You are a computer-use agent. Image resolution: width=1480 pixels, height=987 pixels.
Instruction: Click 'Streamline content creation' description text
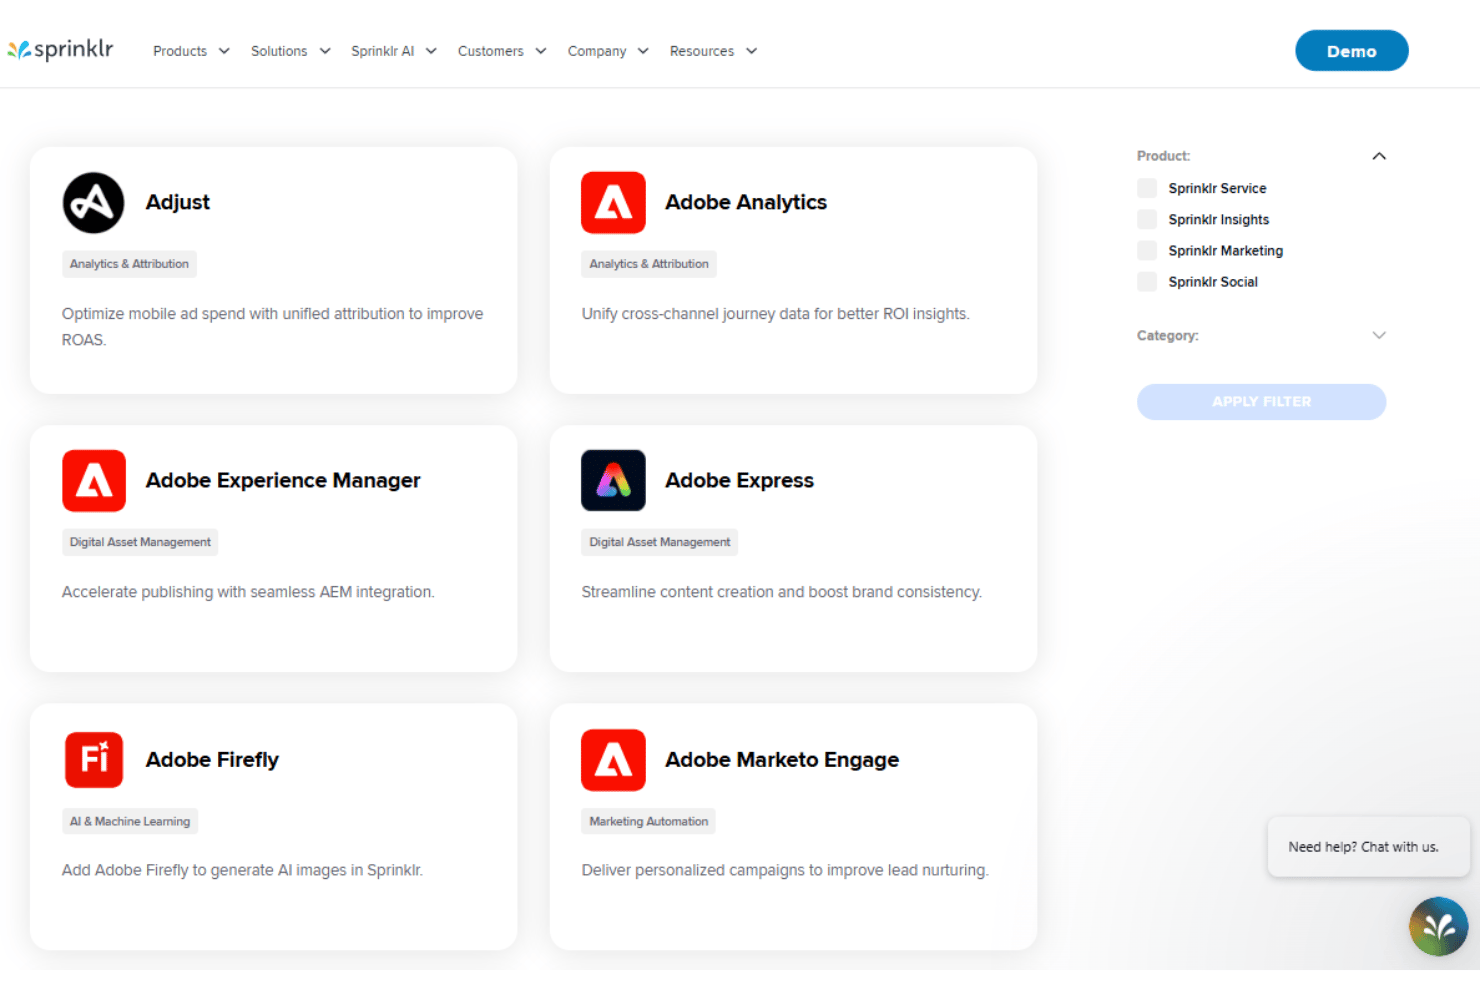(x=782, y=592)
